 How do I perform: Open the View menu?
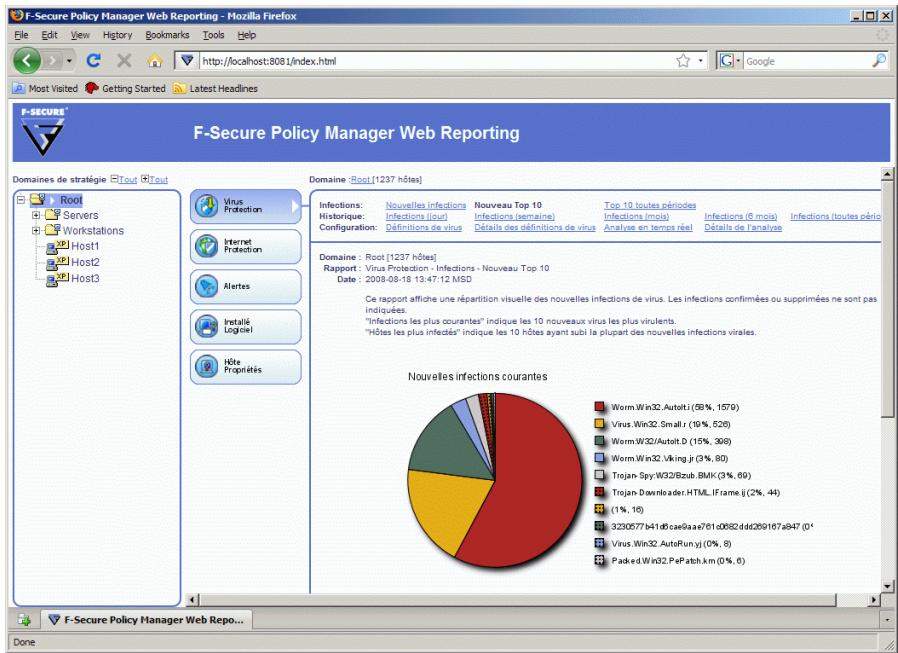(x=80, y=35)
